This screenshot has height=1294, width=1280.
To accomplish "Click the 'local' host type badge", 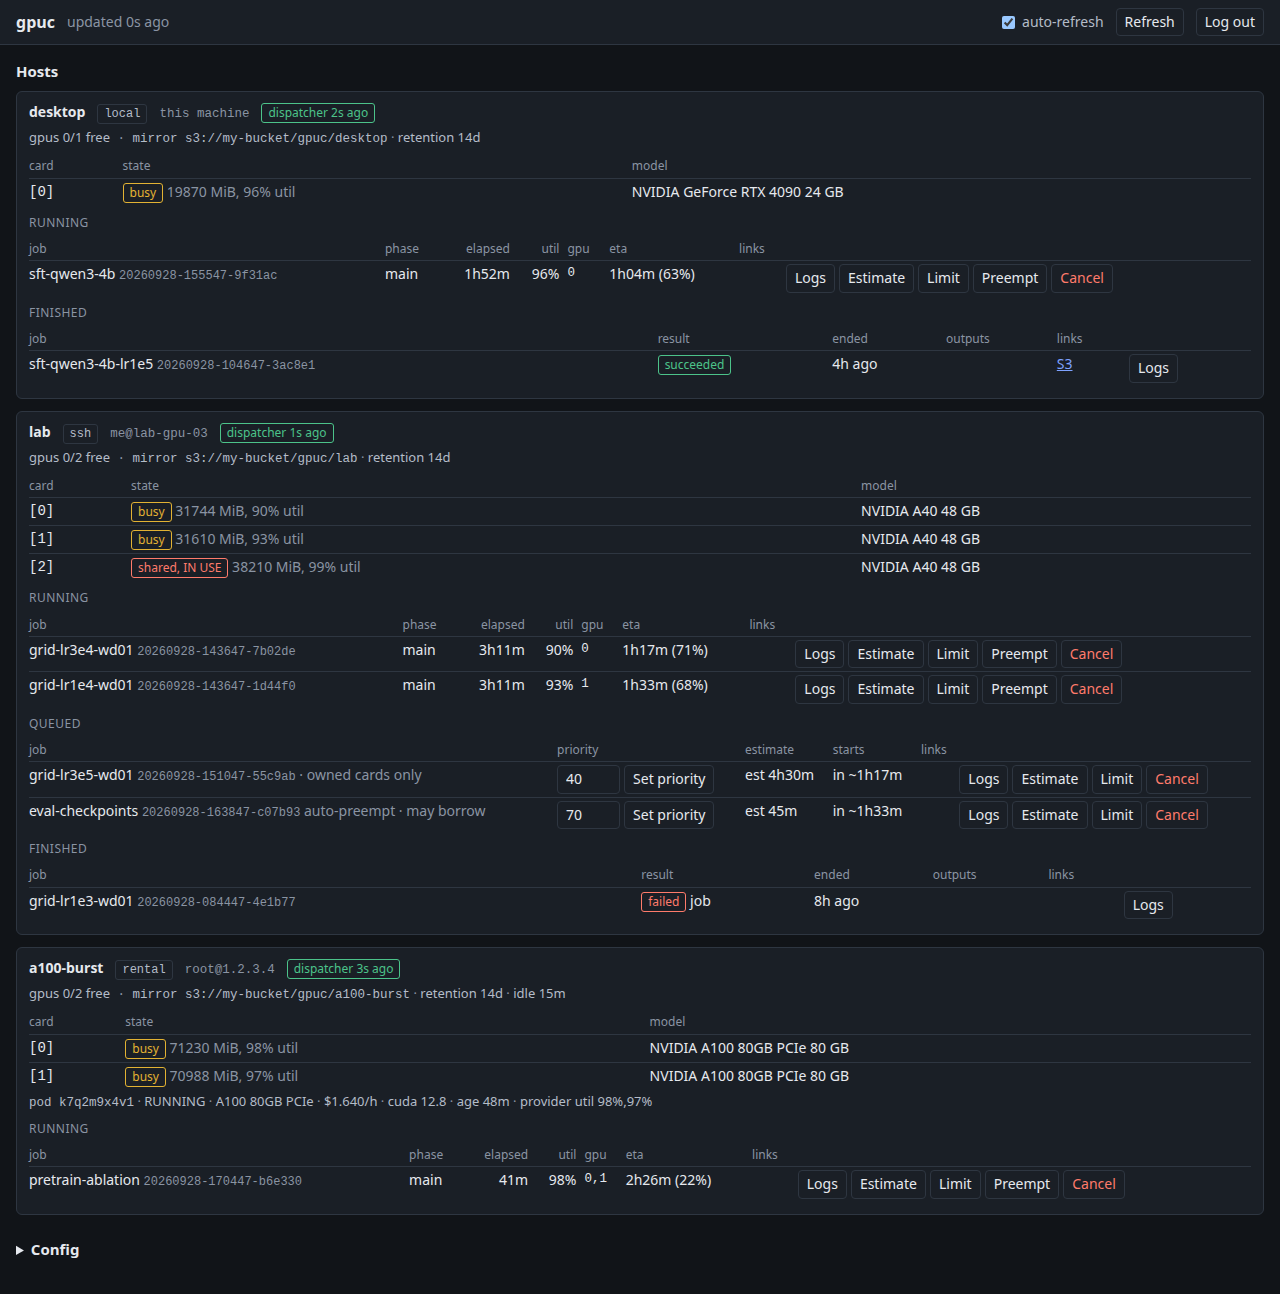I will [123, 113].
